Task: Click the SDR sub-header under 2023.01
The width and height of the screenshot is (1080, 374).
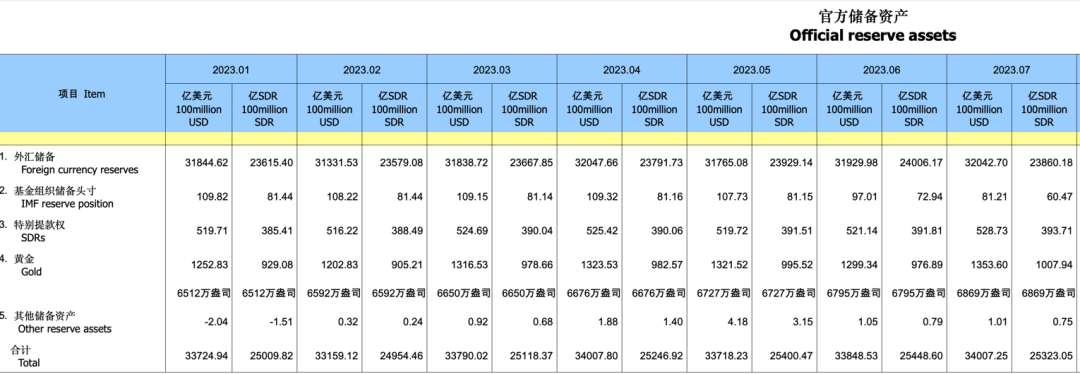Action: [x=264, y=109]
